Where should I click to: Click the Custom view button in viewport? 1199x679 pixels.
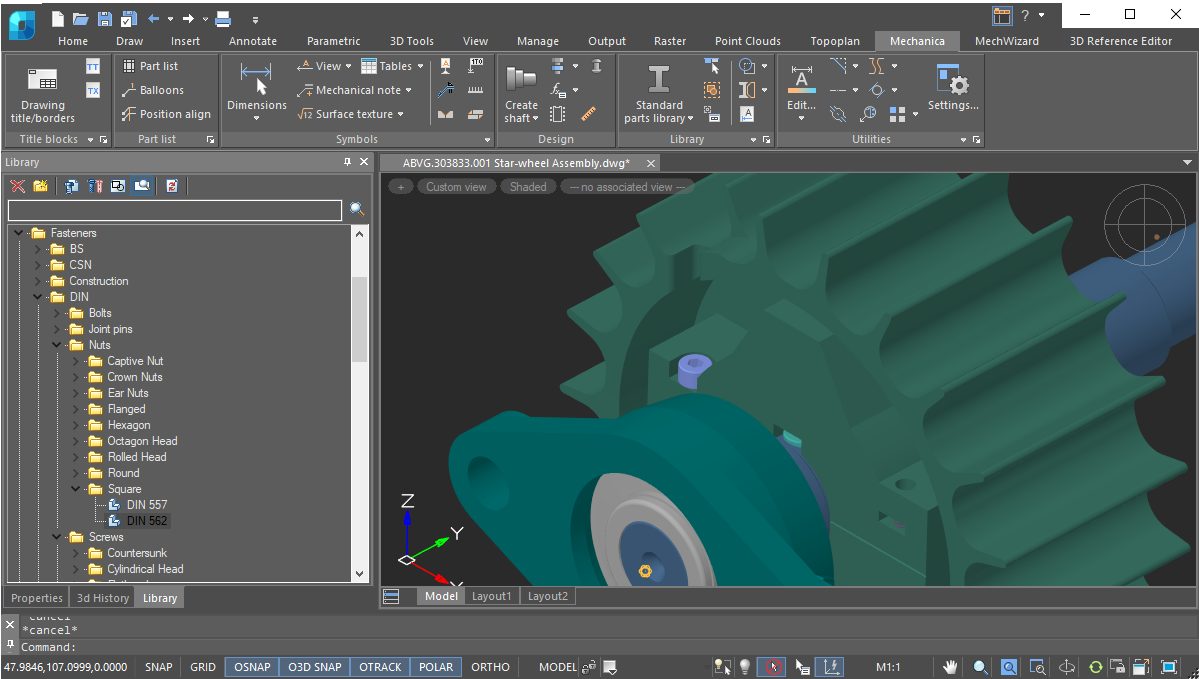click(456, 187)
